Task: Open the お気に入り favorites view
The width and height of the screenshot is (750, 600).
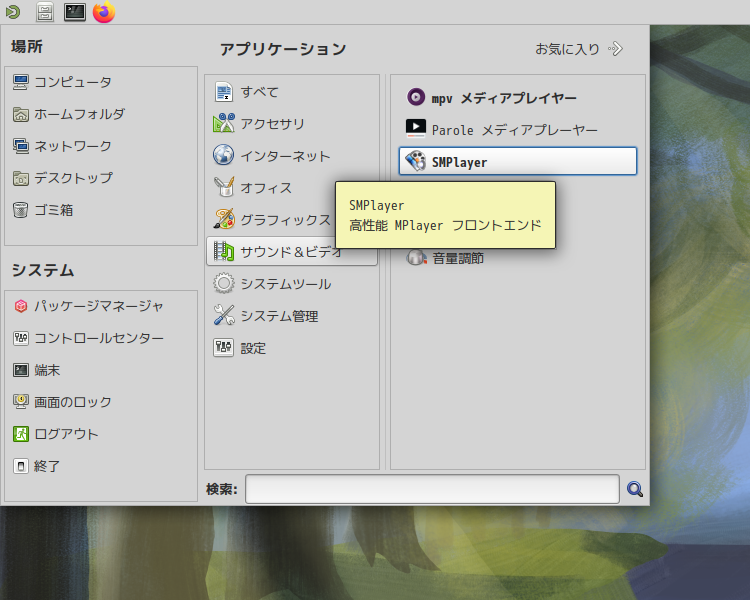Action: [579, 49]
